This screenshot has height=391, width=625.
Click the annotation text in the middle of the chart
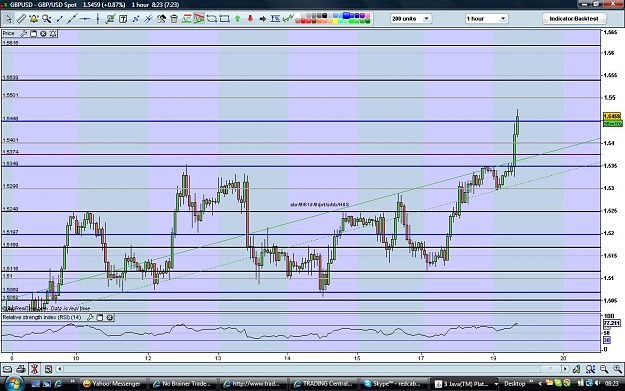pyautogui.click(x=319, y=204)
